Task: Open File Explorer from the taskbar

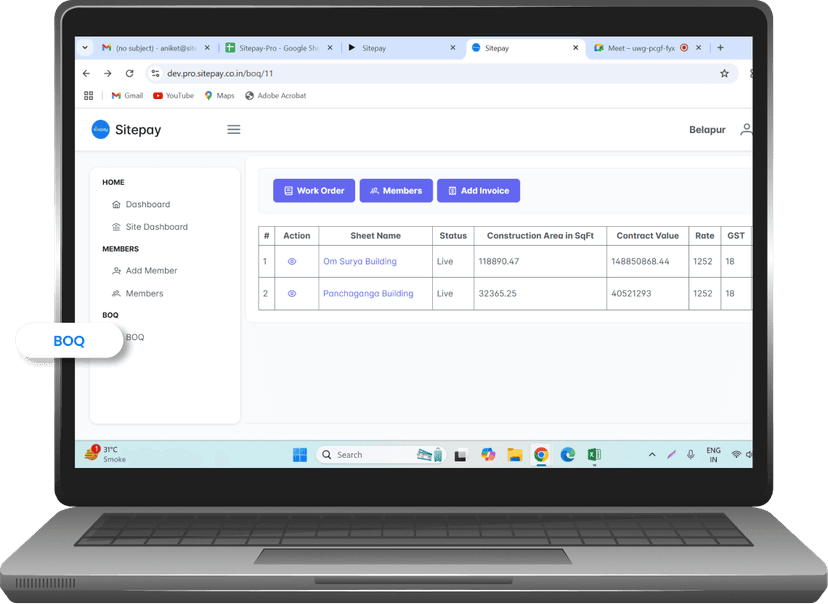Action: tap(515, 455)
